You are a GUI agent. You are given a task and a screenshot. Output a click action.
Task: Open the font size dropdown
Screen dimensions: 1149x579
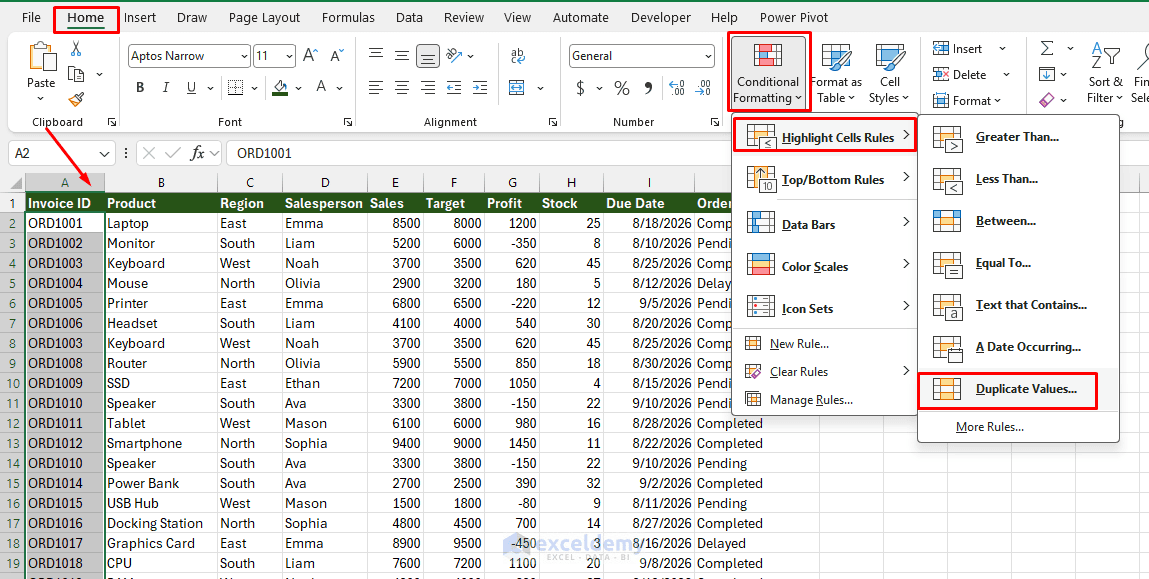click(289, 56)
